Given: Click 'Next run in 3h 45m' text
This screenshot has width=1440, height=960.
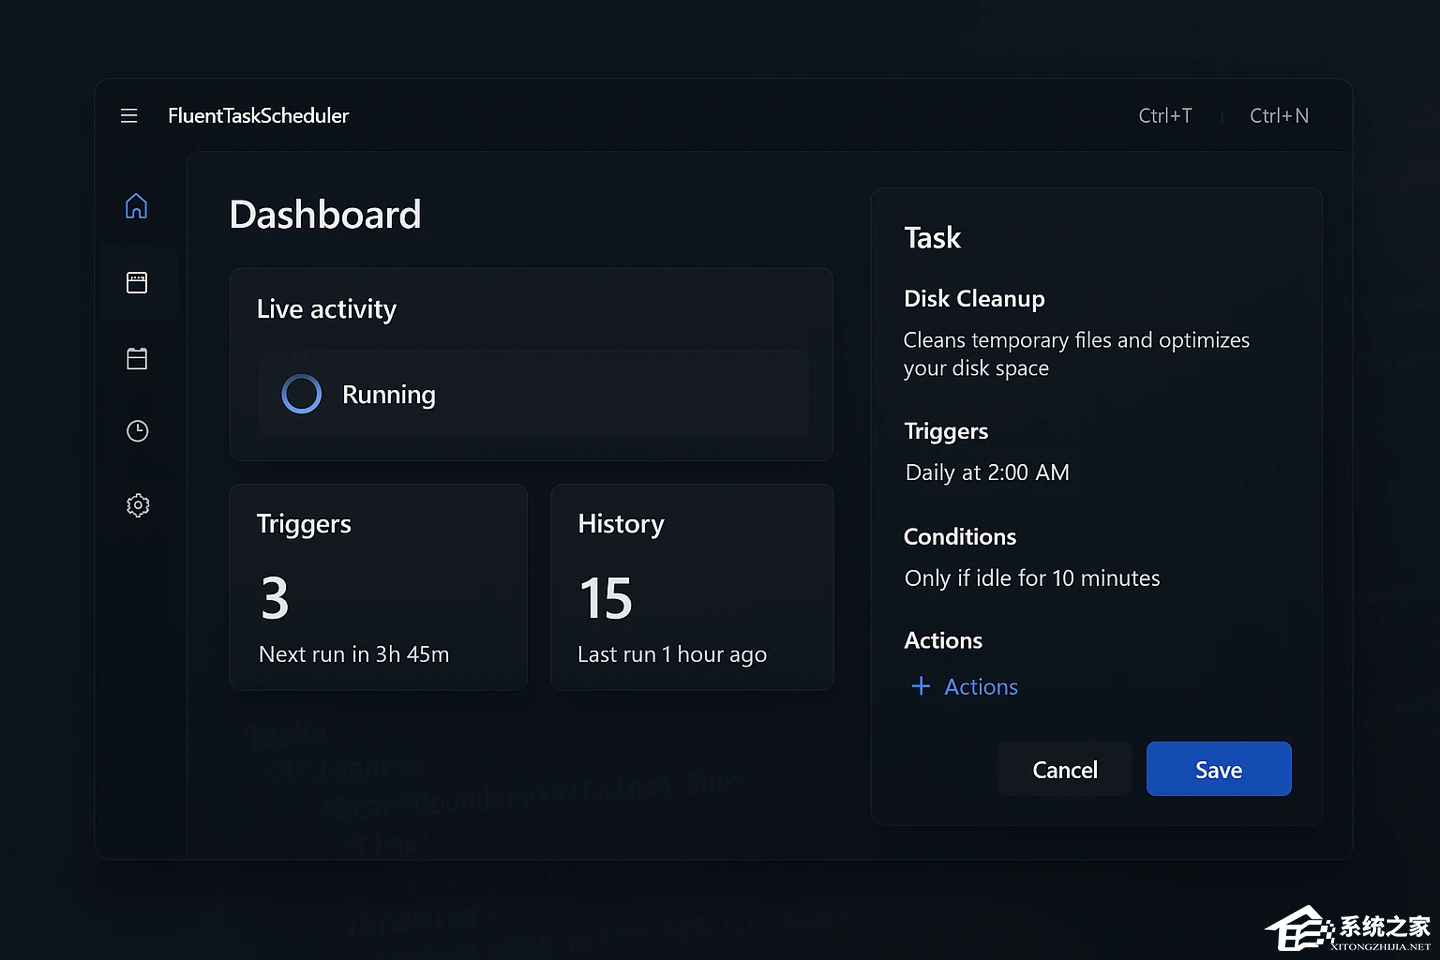Looking at the screenshot, I should click(354, 654).
